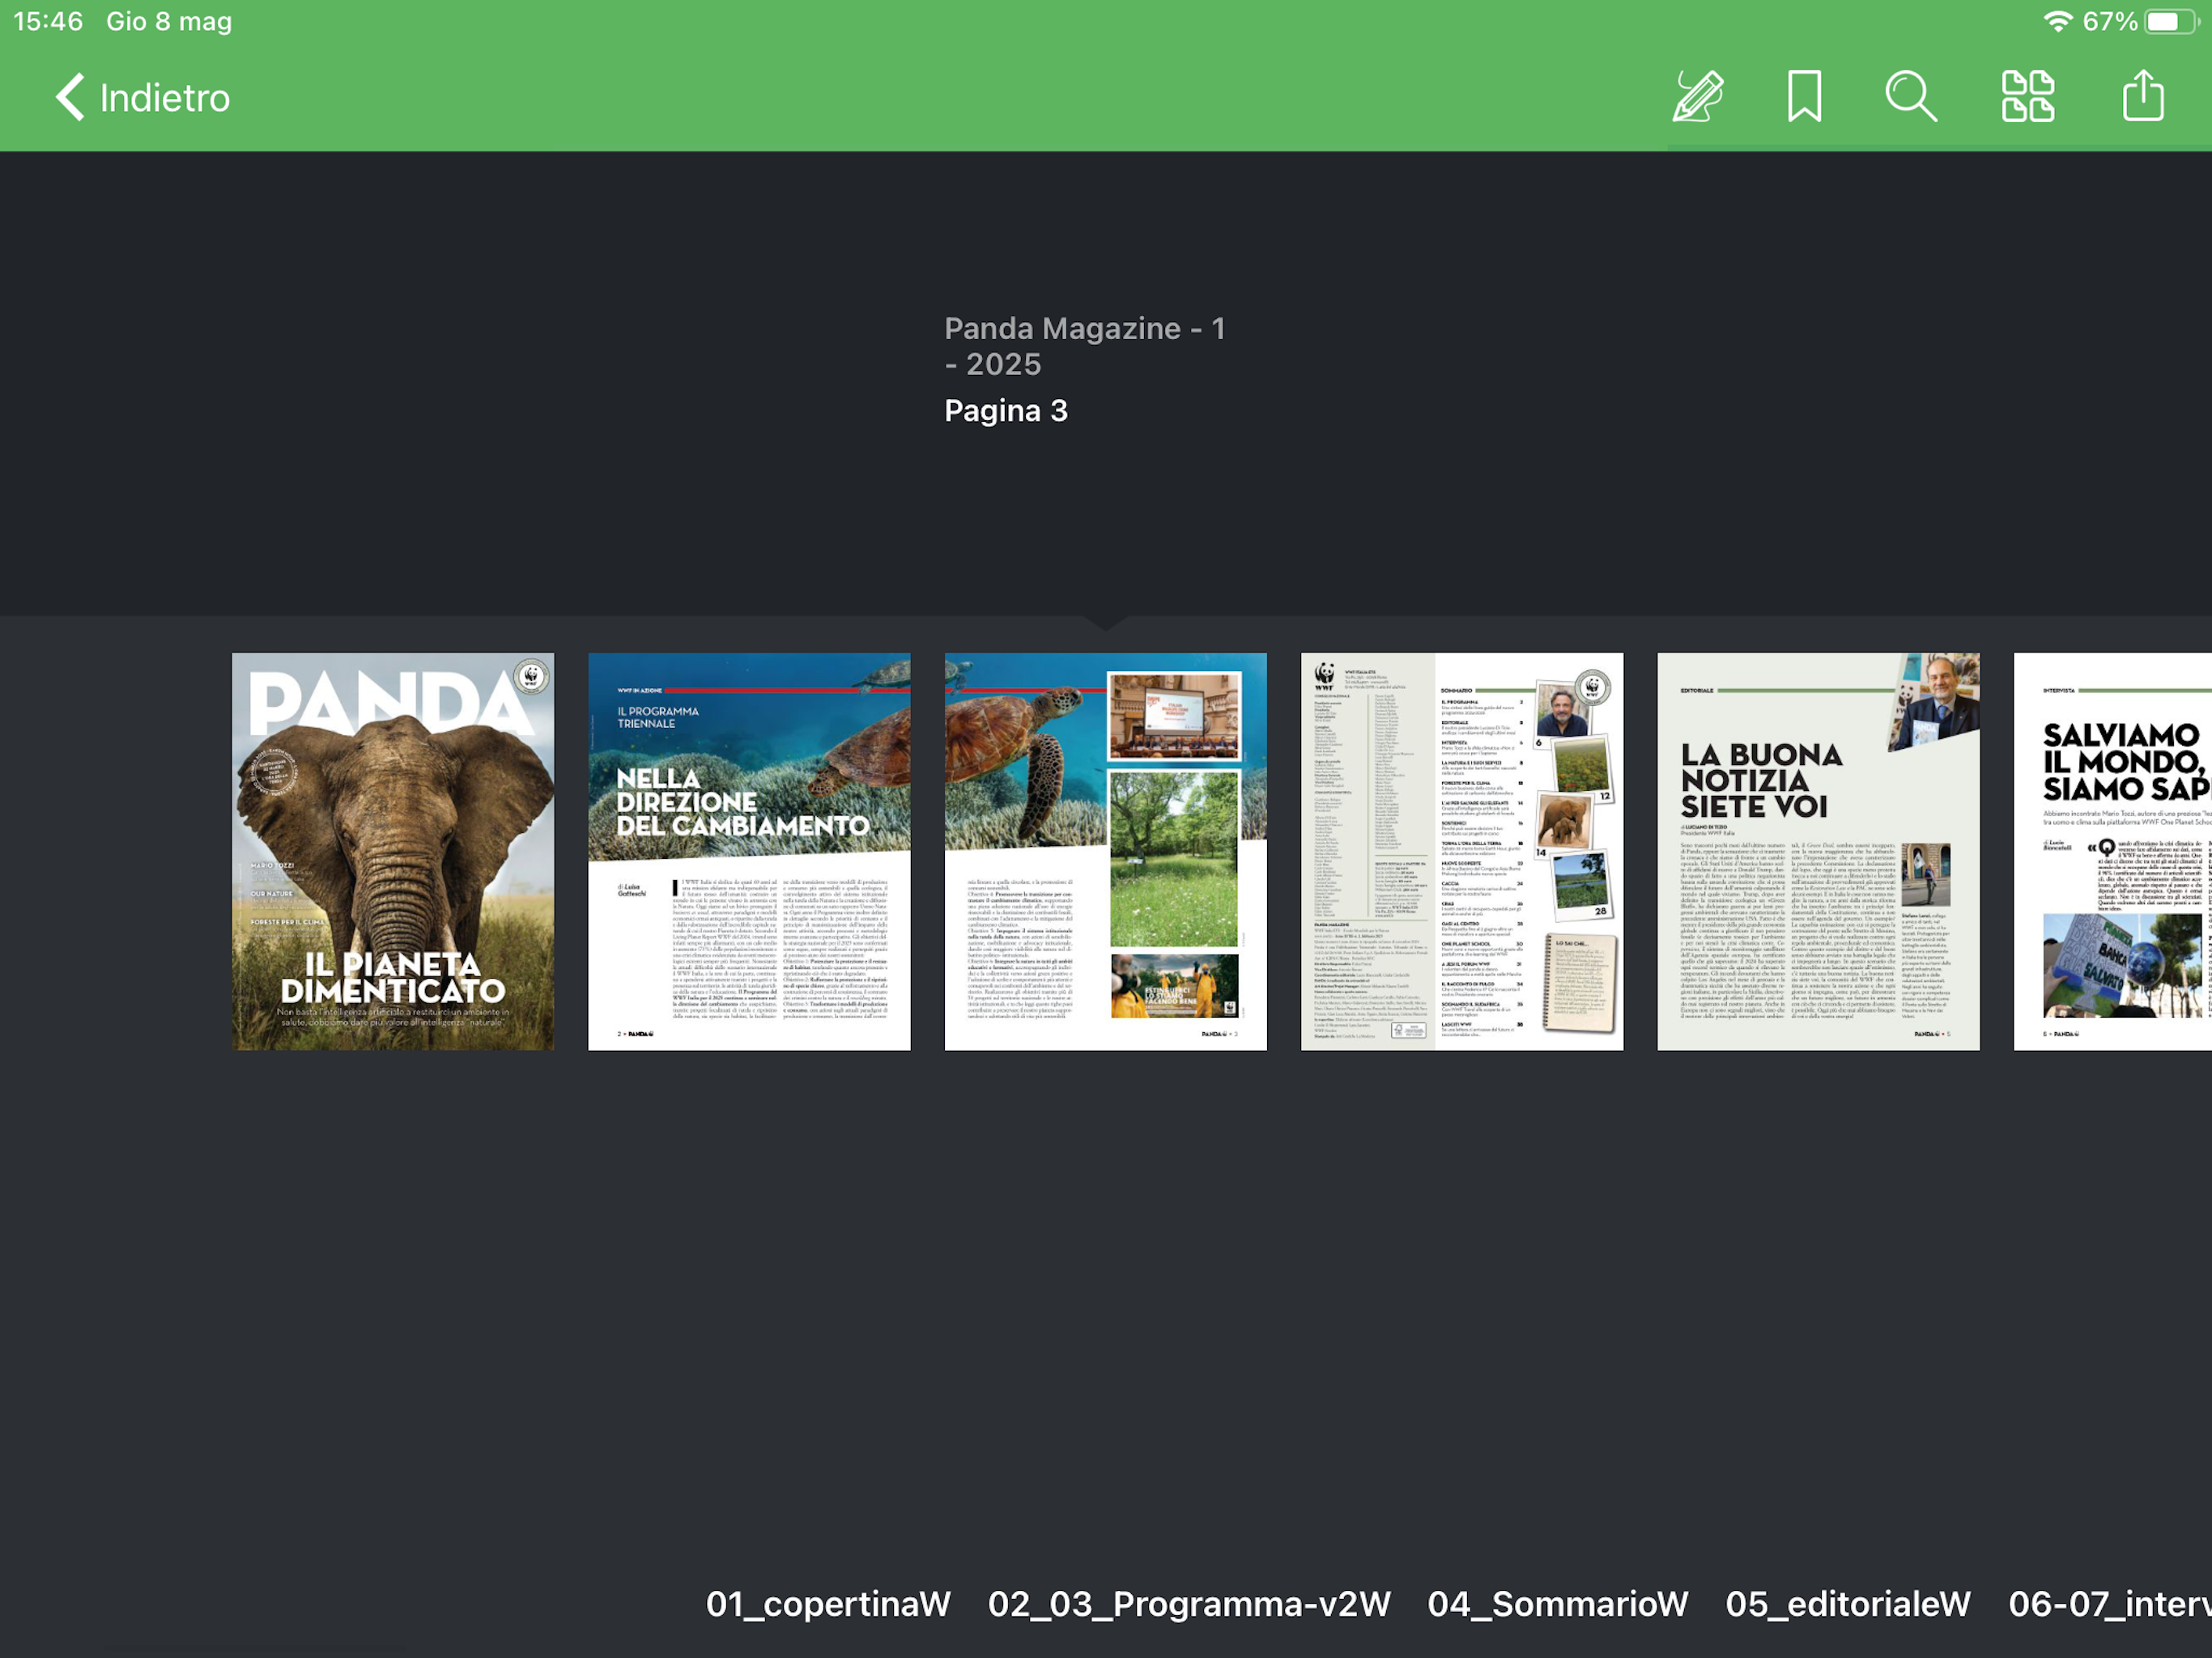Open the share sheet icon

coord(2143,97)
